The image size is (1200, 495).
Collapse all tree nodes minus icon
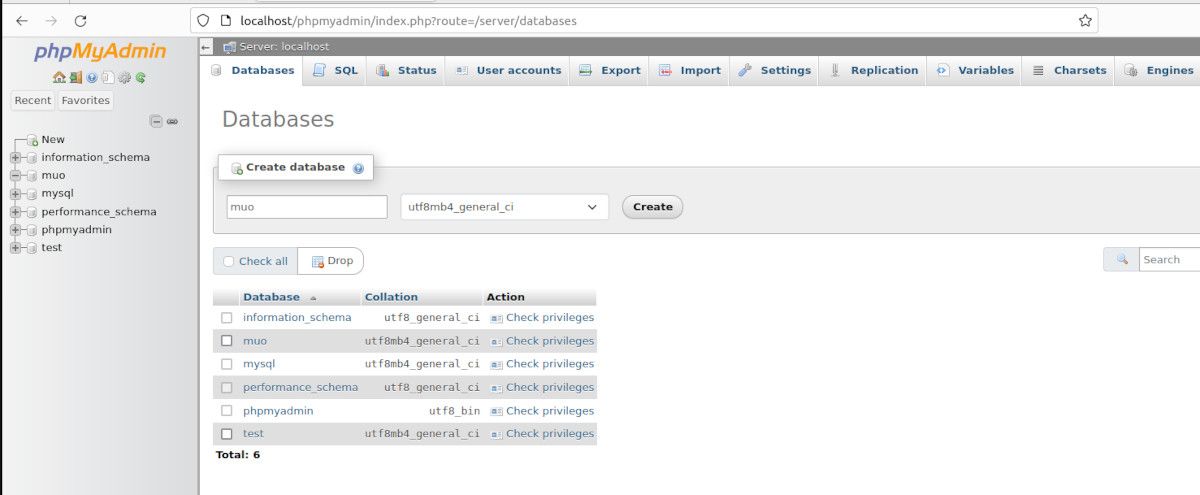[156, 121]
